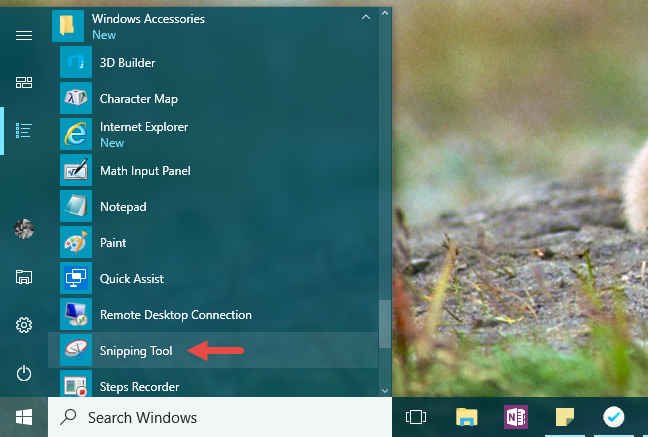Open Settings gear in Start sidebar

point(24,325)
